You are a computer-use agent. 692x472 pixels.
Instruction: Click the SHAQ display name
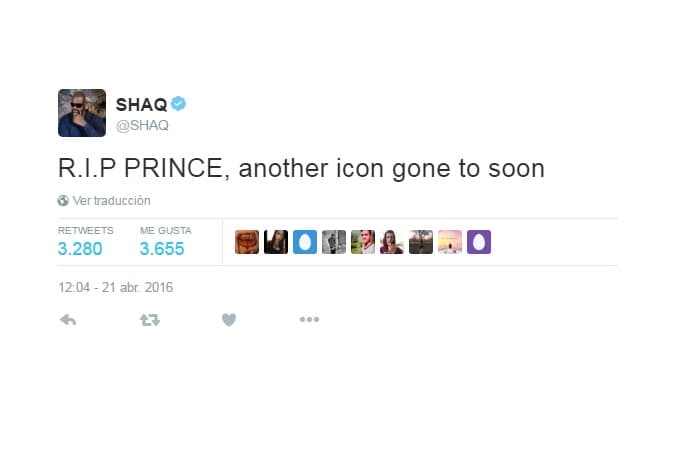(x=141, y=105)
